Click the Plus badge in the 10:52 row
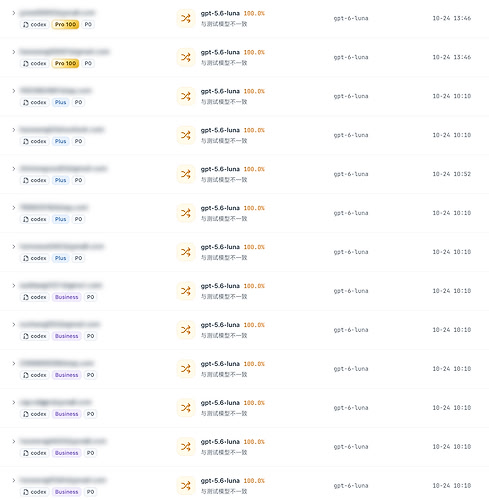 pyautogui.click(x=61, y=180)
